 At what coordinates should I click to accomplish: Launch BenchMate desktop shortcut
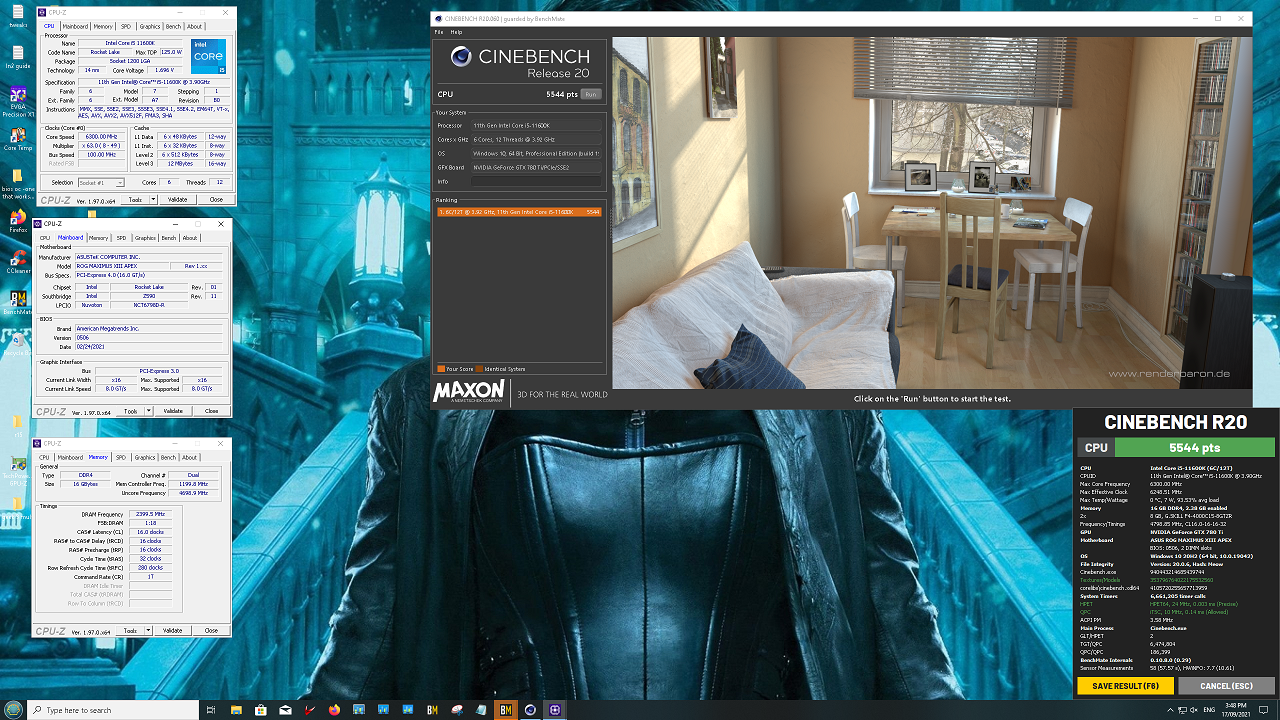pyautogui.click(x=17, y=302)
